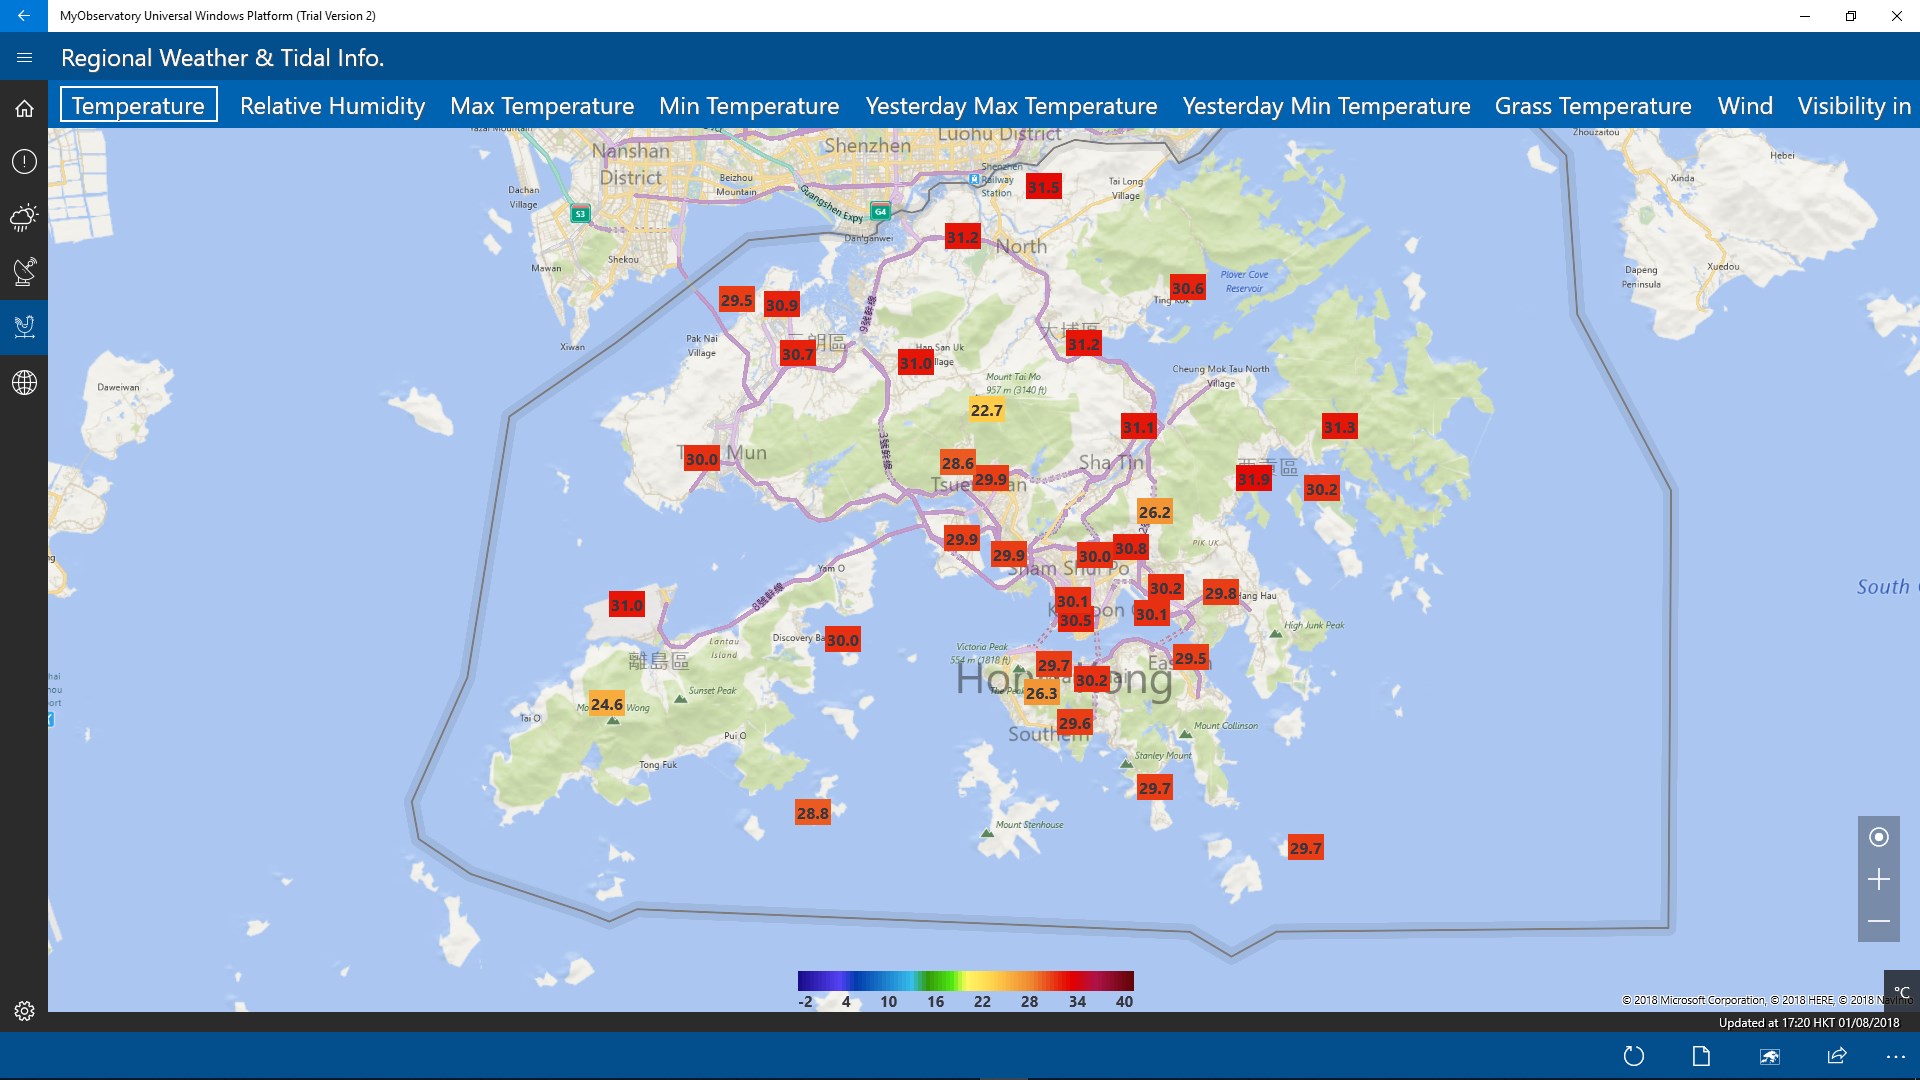
Task: Share the current map view
Action: [x=1837, y=1056]
